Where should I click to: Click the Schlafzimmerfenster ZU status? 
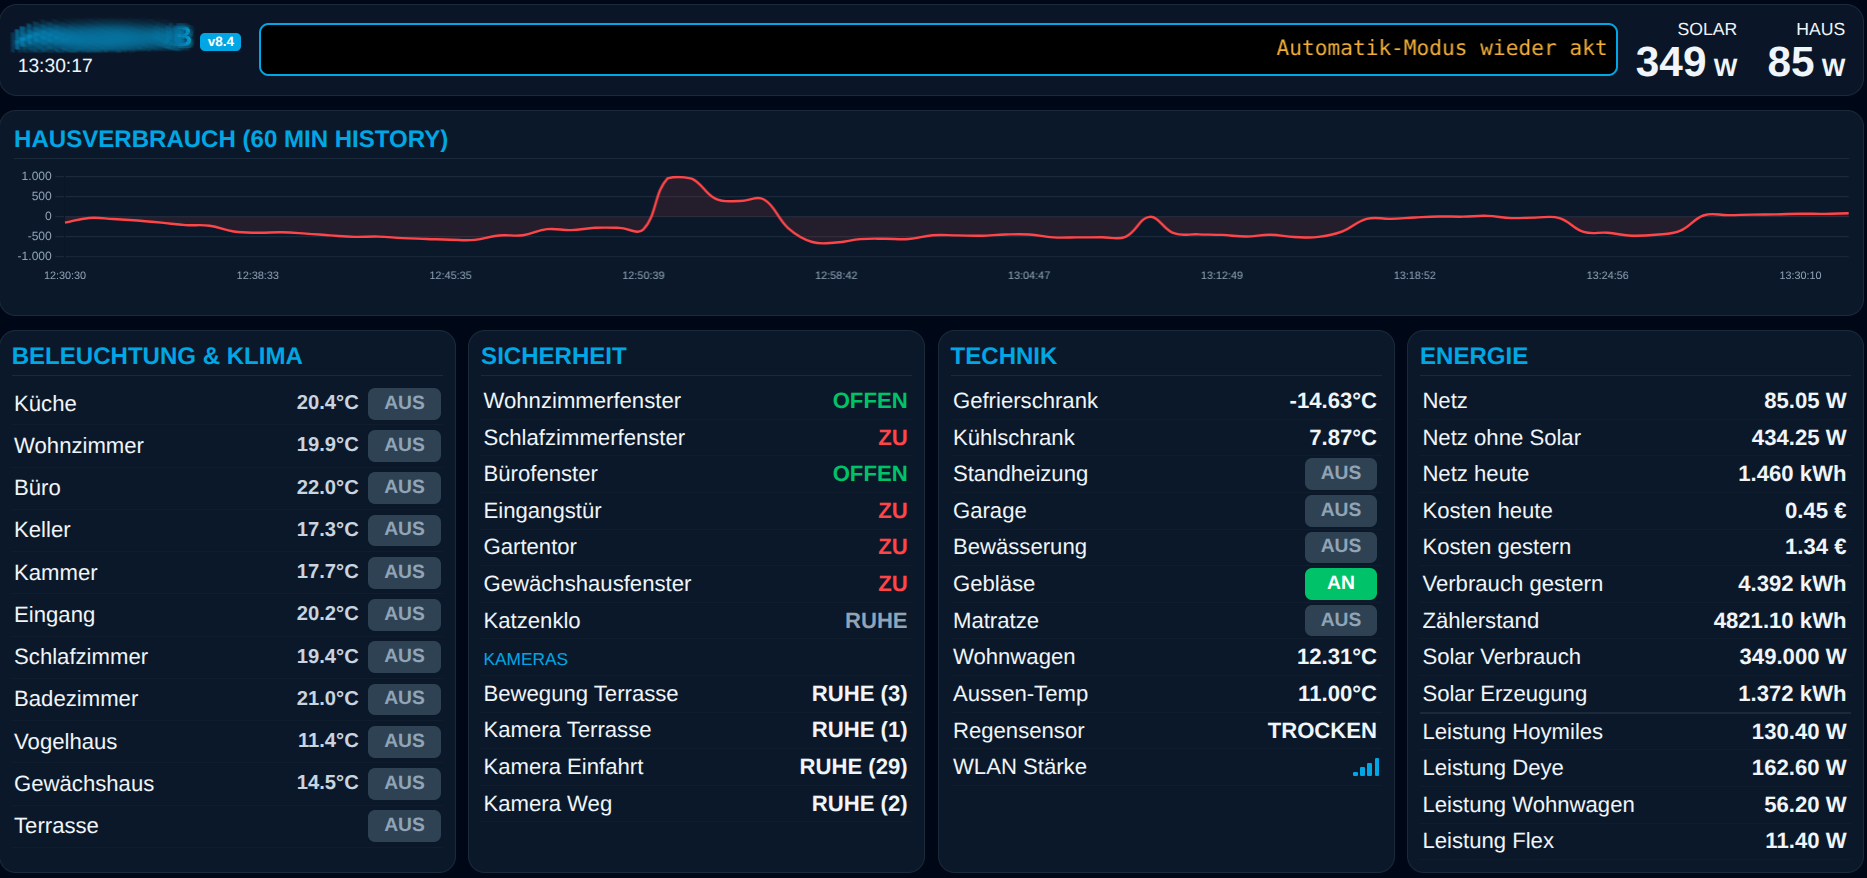click(893, 438)
